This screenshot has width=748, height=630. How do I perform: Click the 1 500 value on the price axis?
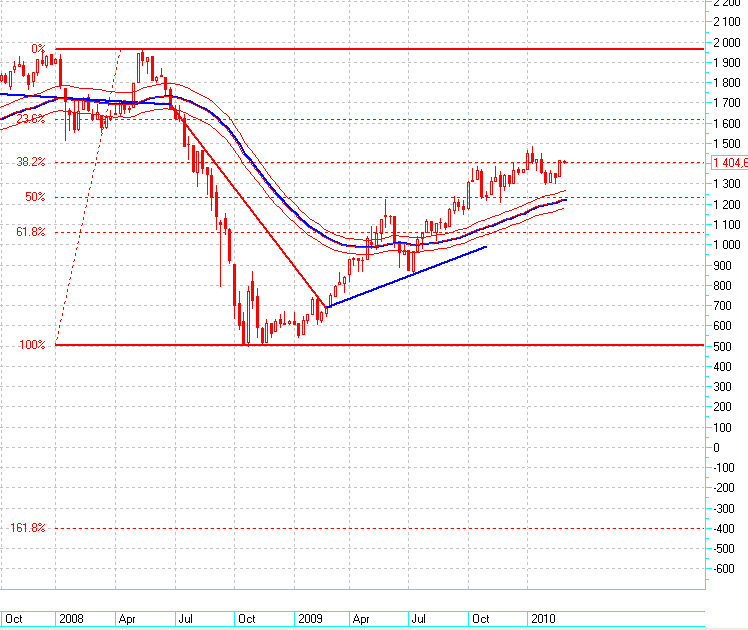727,144
